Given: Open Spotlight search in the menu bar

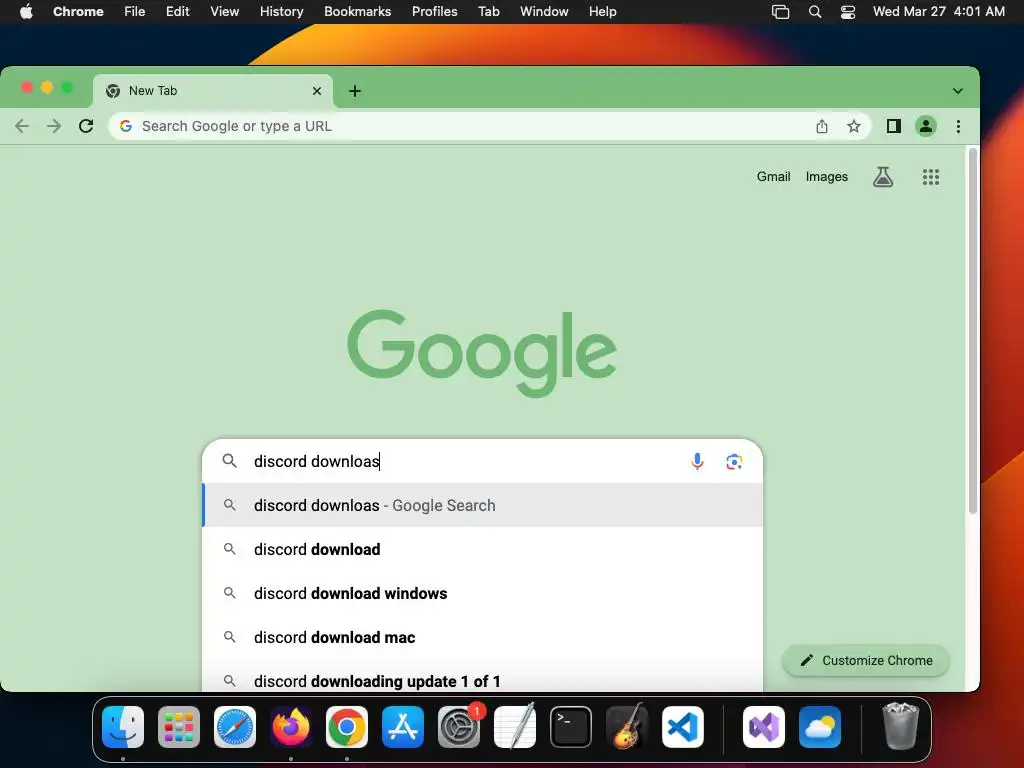Looking at the screenshot, I should coord(814,11).
